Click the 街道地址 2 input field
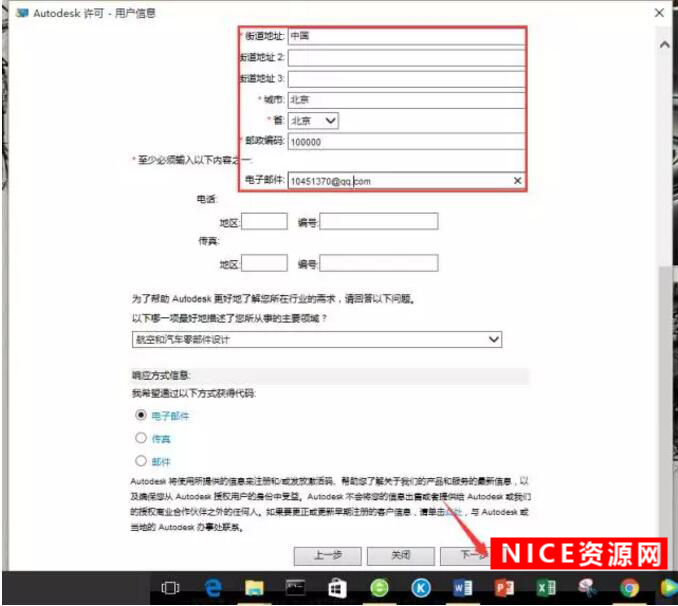This screenshot has width=678, height=606. coord(406,58)
